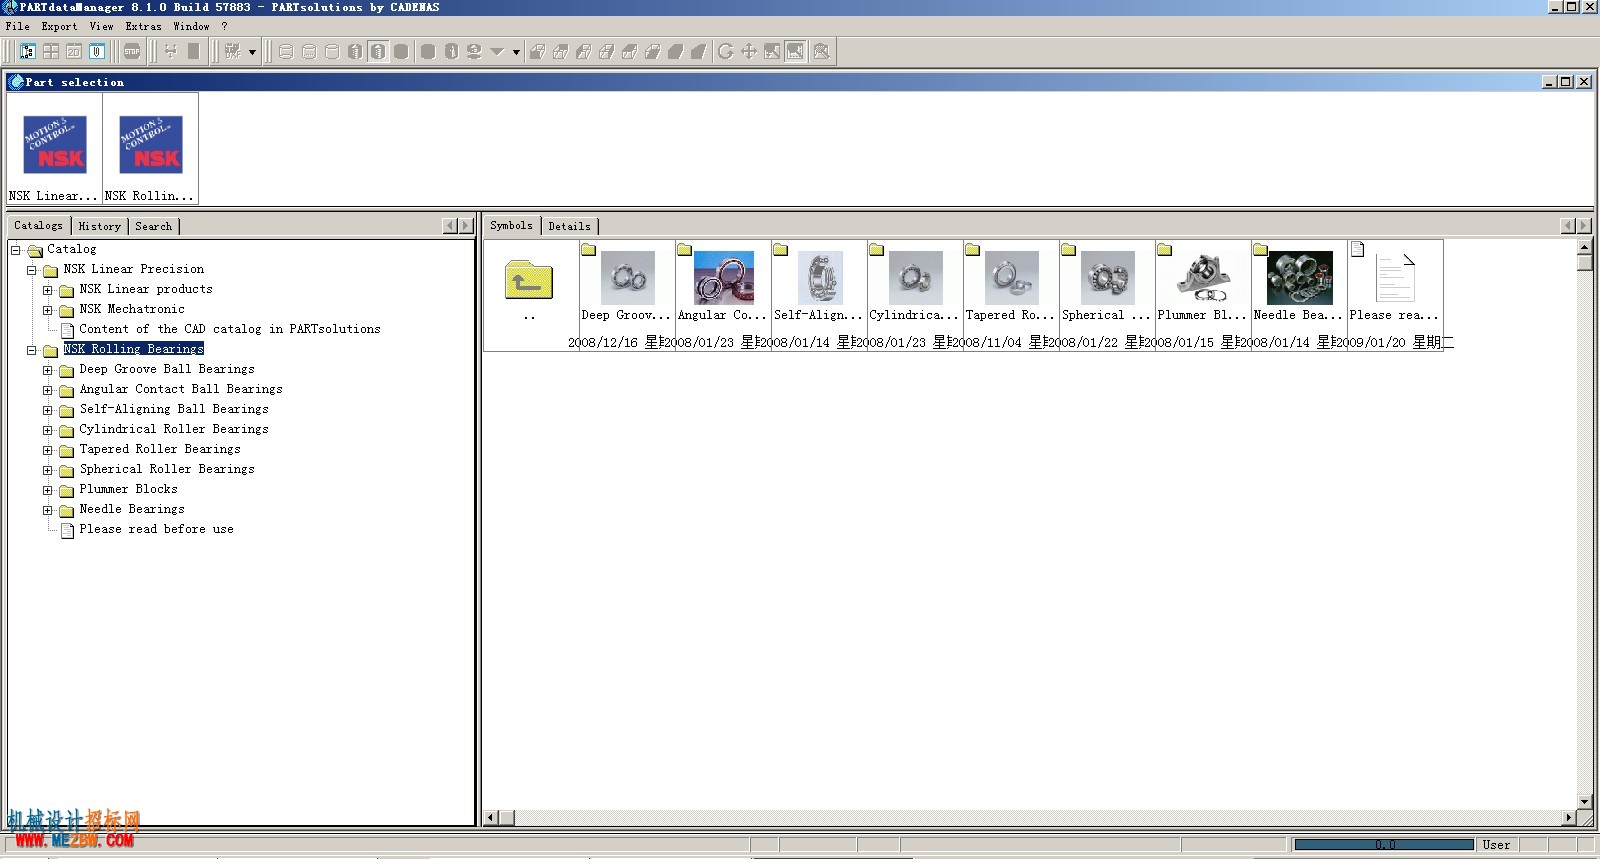Image resolution: width=1600 pixels, height=859 pixels.
Task: Click the pressed zoom window toolbar icon
Action: tap(795, 51)
